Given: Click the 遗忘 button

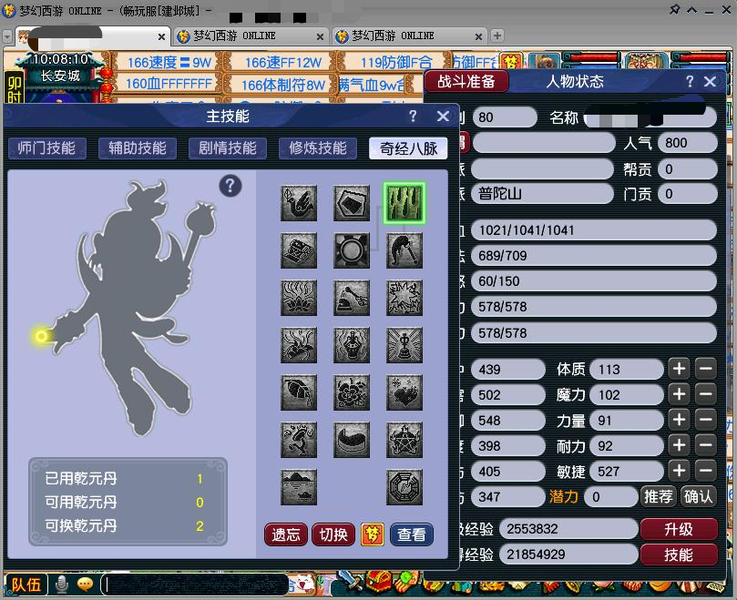Looking at the screenshot, I should 286,535.
